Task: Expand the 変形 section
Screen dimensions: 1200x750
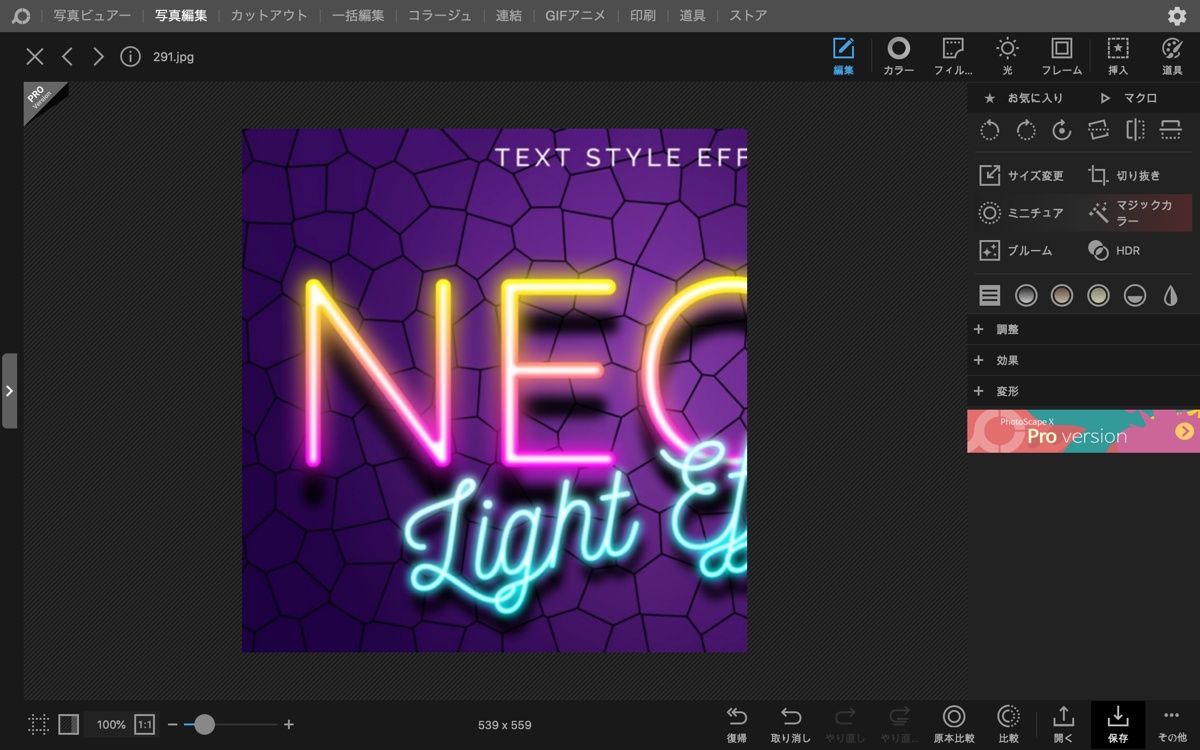Action: tap(1083, 391)
